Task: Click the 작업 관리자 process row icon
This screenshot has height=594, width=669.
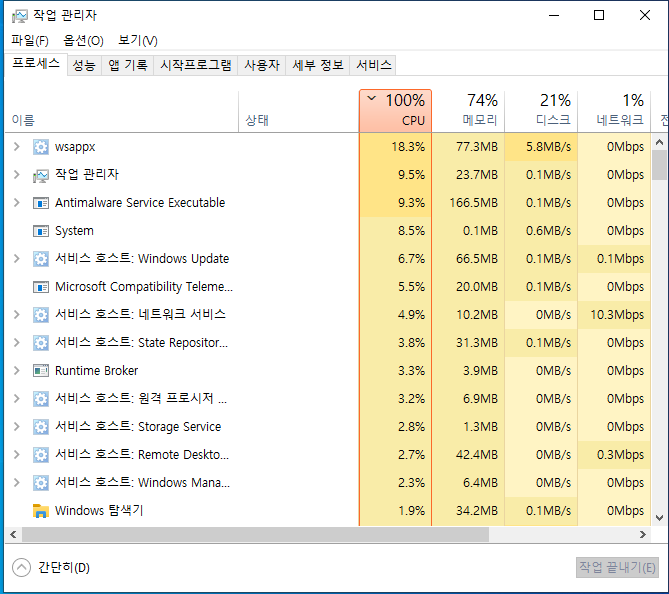Action: point(41,175)
